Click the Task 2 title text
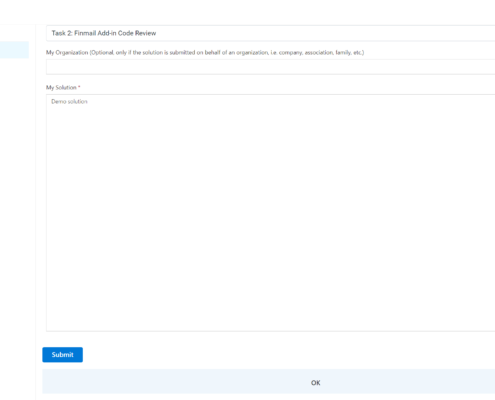The image size is (495, 400). pos(104,33)
